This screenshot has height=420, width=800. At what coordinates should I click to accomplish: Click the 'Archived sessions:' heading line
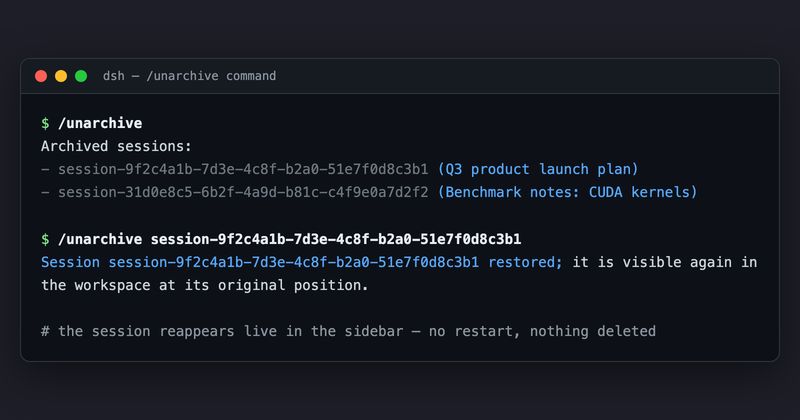116,146
